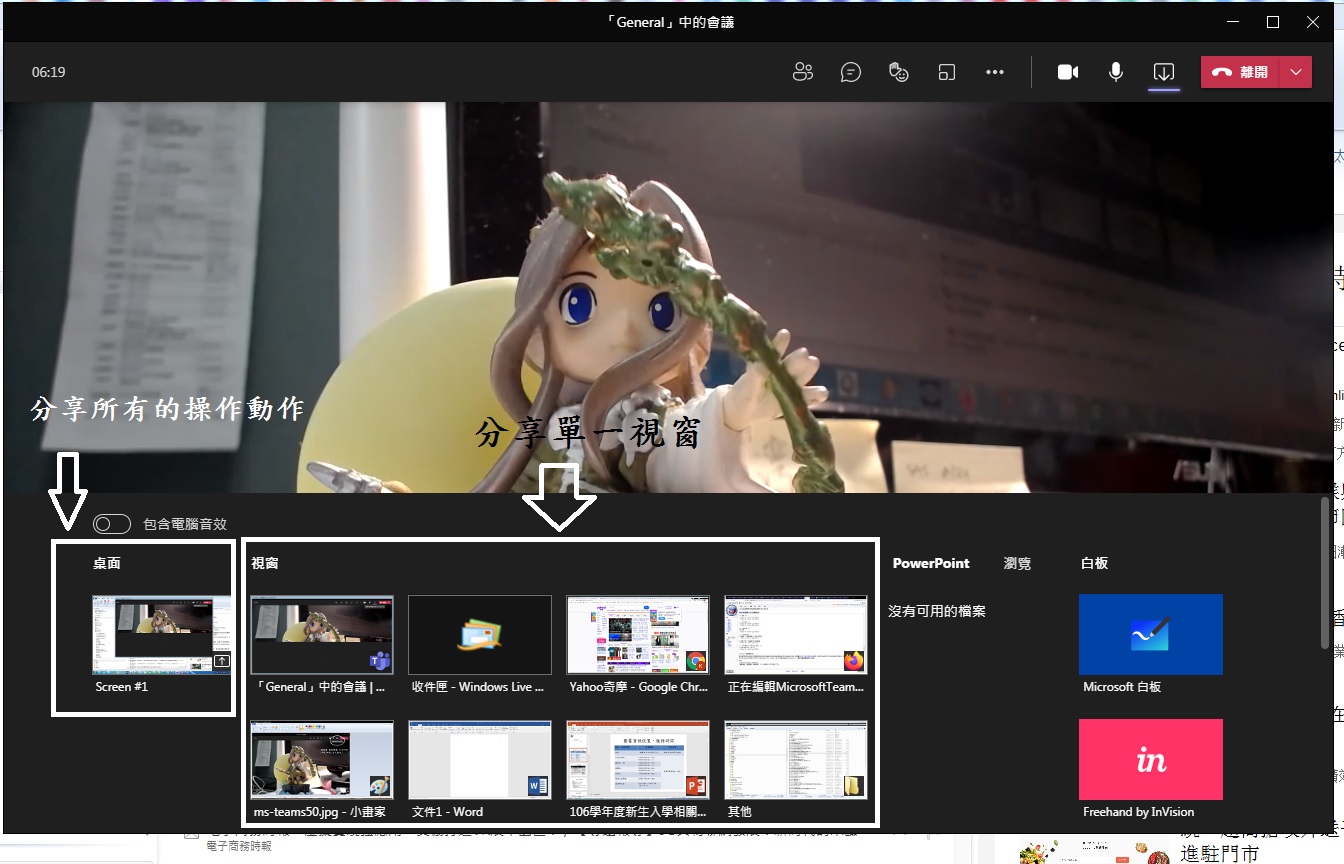Viewport: 1344px width, 864px height.
Task: Share the ms-teams50.jpg - 小畫家 window
Action: pos(322,759)
